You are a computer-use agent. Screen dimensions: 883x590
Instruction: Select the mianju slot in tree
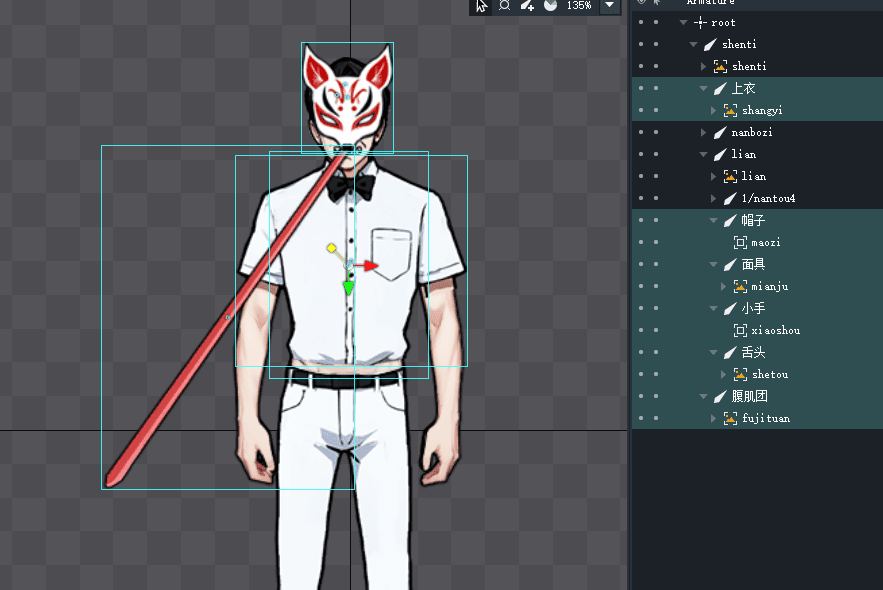[x=769, y=286]
